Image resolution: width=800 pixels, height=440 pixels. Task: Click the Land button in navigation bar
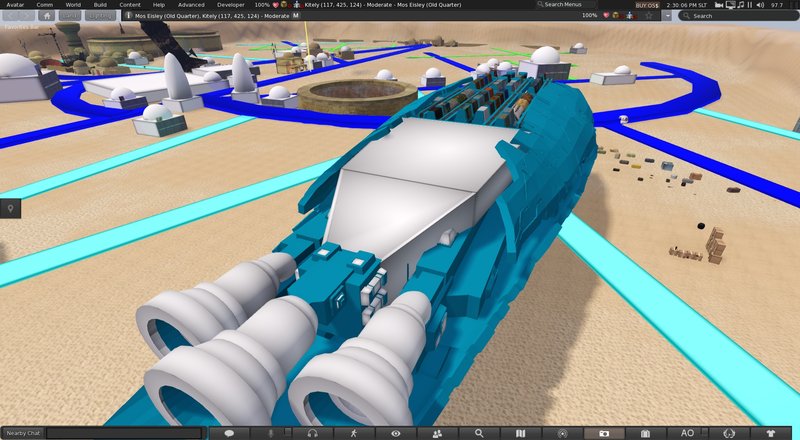coord(70,16)
